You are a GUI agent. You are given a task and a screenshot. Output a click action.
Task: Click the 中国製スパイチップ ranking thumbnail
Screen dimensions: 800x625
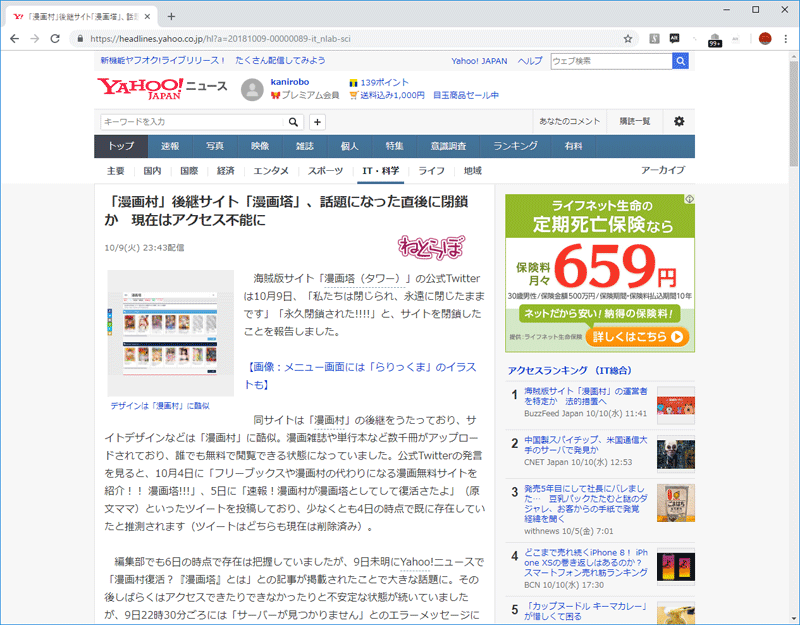(676, 454)
